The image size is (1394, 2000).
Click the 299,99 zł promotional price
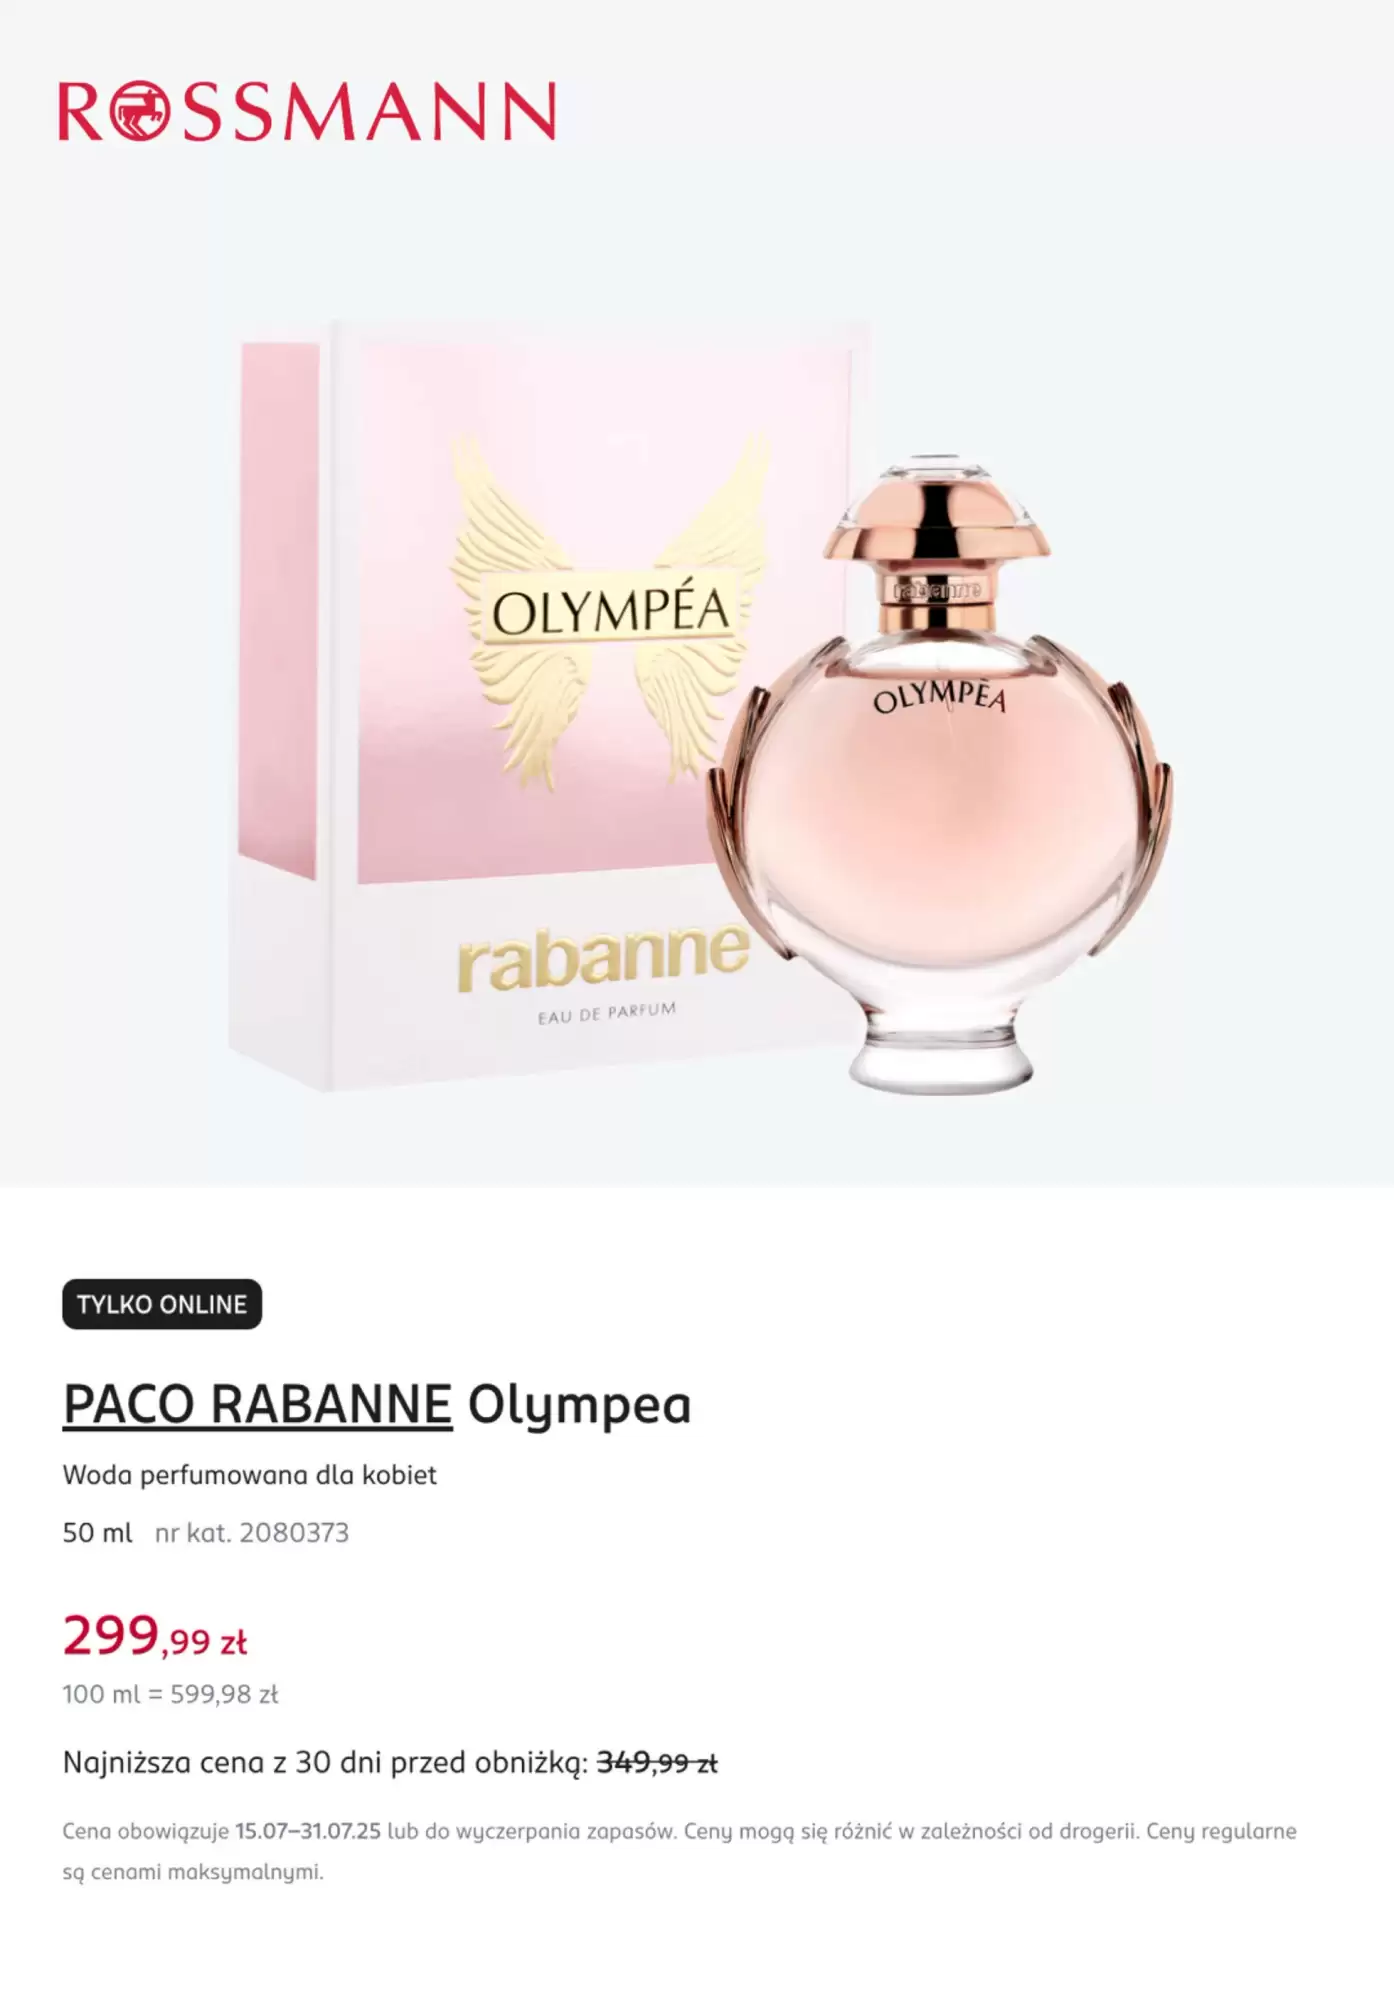[x=154, y=1637]
